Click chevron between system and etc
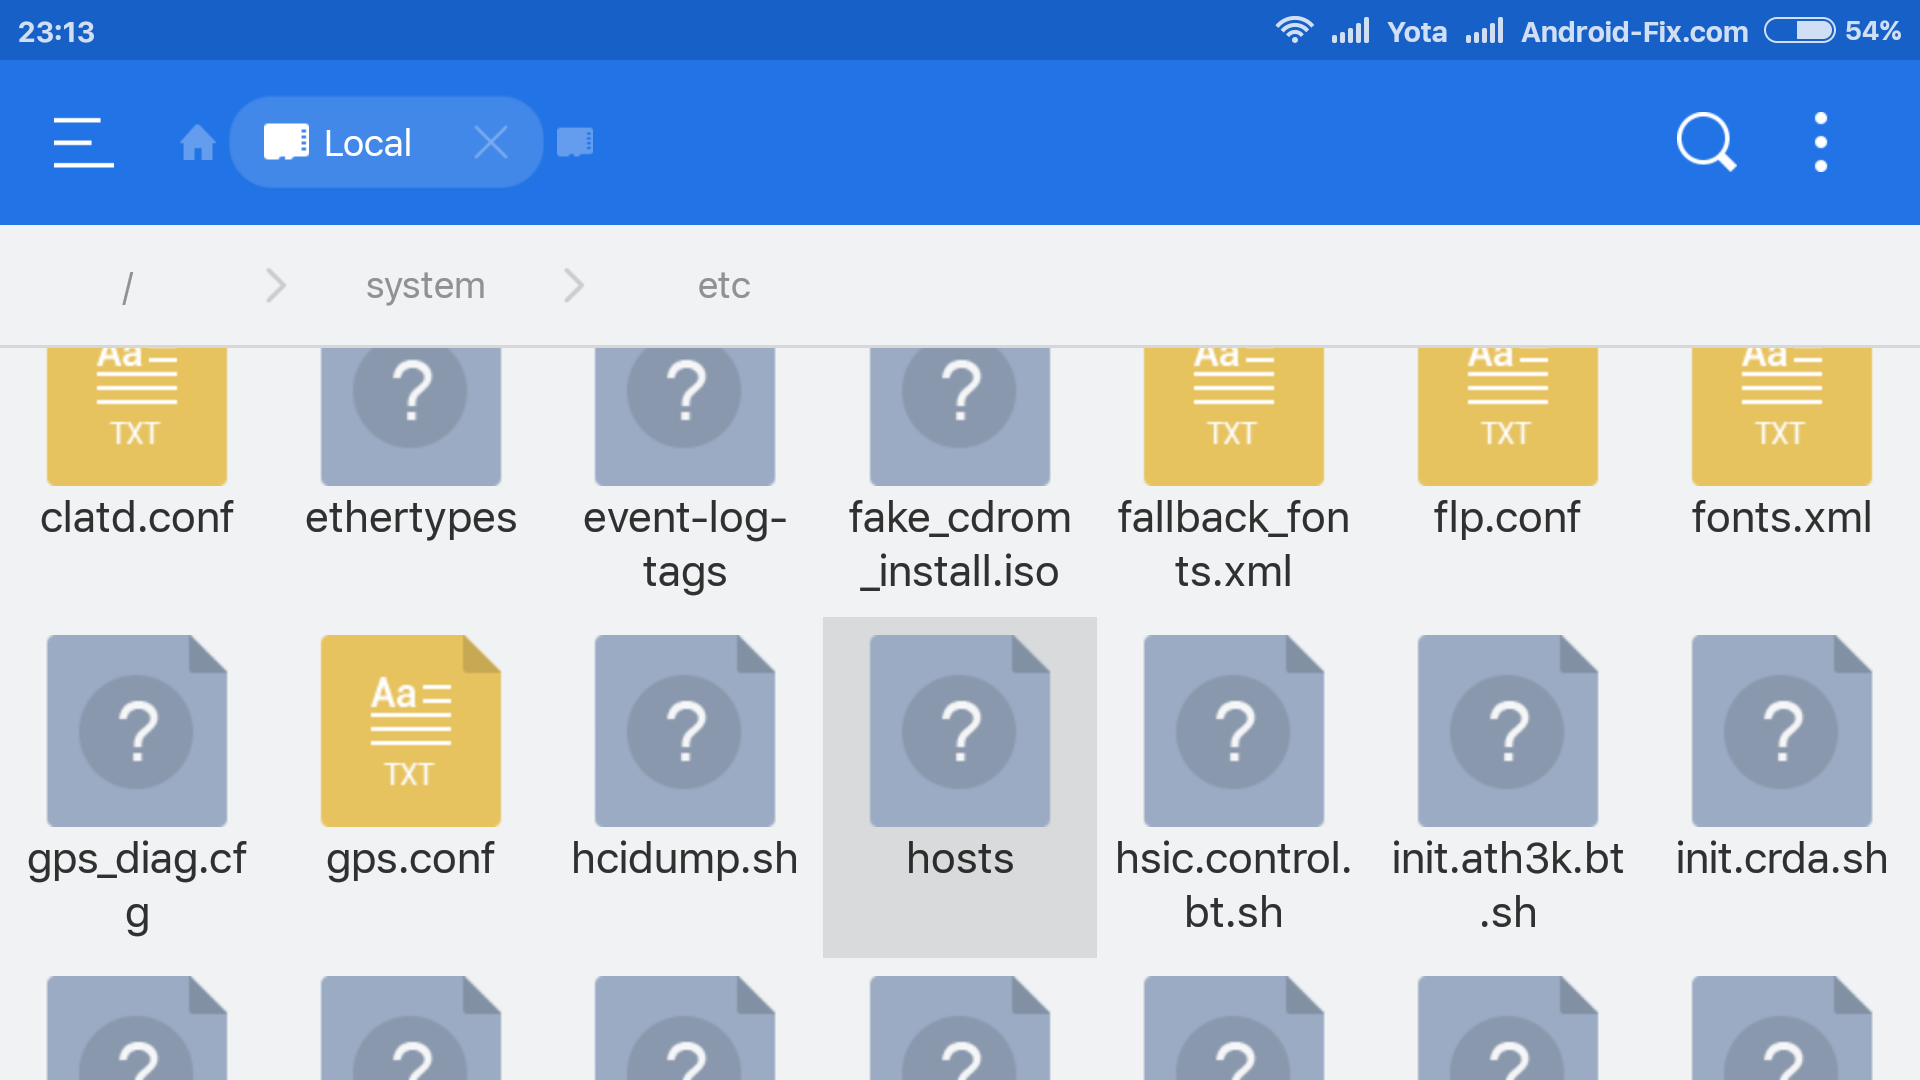Image resolution: width=1920 pixels, height=1080 pixels. [x=574, y=286]
